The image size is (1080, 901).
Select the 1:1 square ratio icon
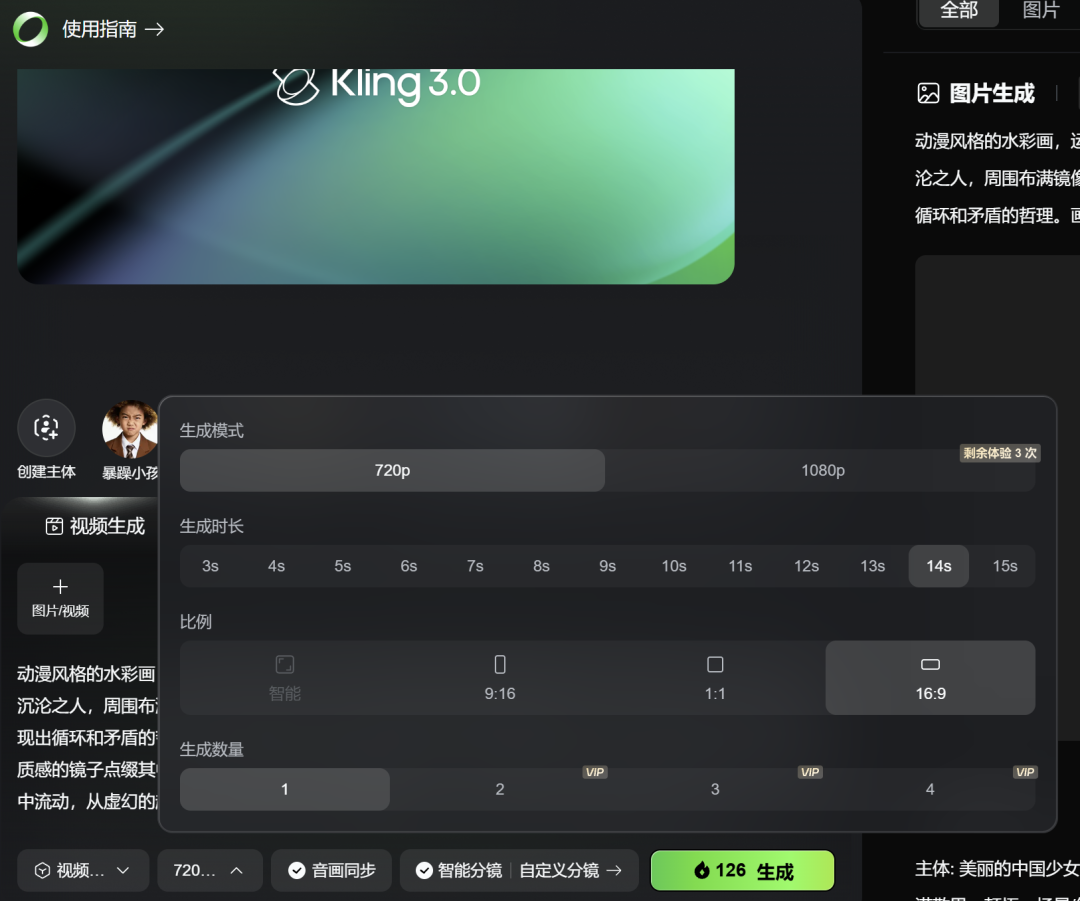[x=715, y=665]
